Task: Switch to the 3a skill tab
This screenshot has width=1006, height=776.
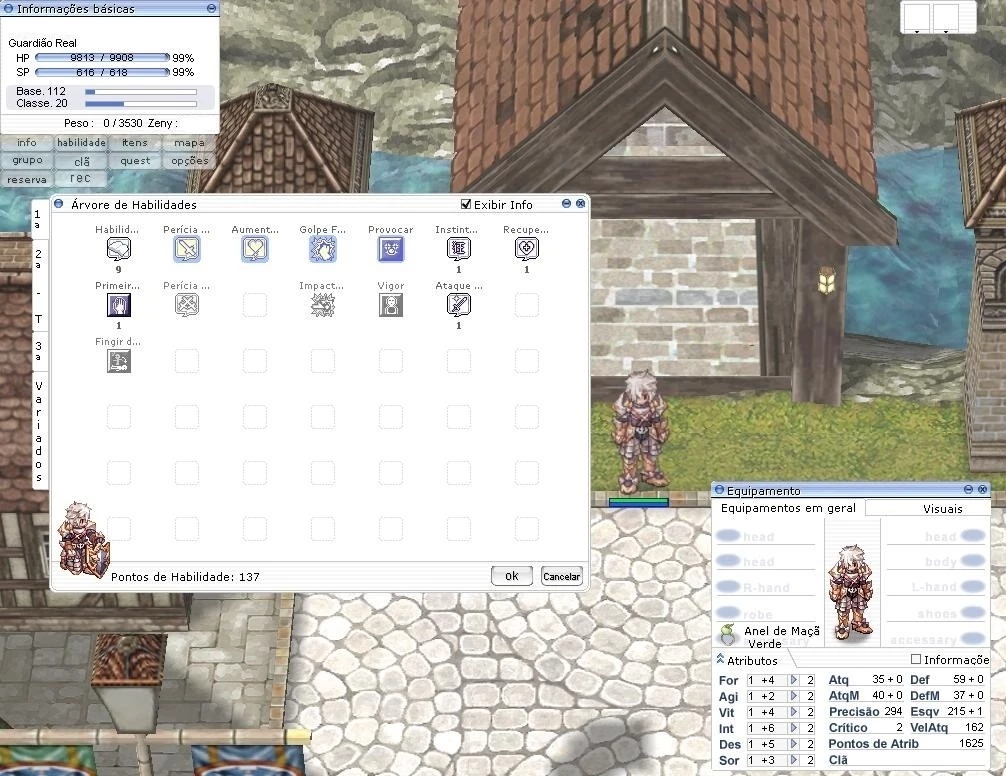Action: (38, 351)
